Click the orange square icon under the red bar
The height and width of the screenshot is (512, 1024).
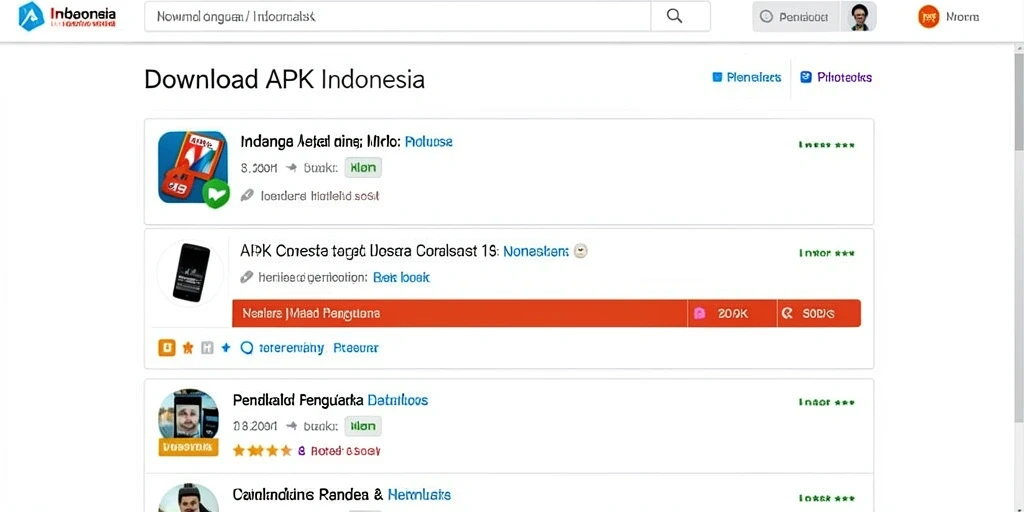(x=167, y=348)
